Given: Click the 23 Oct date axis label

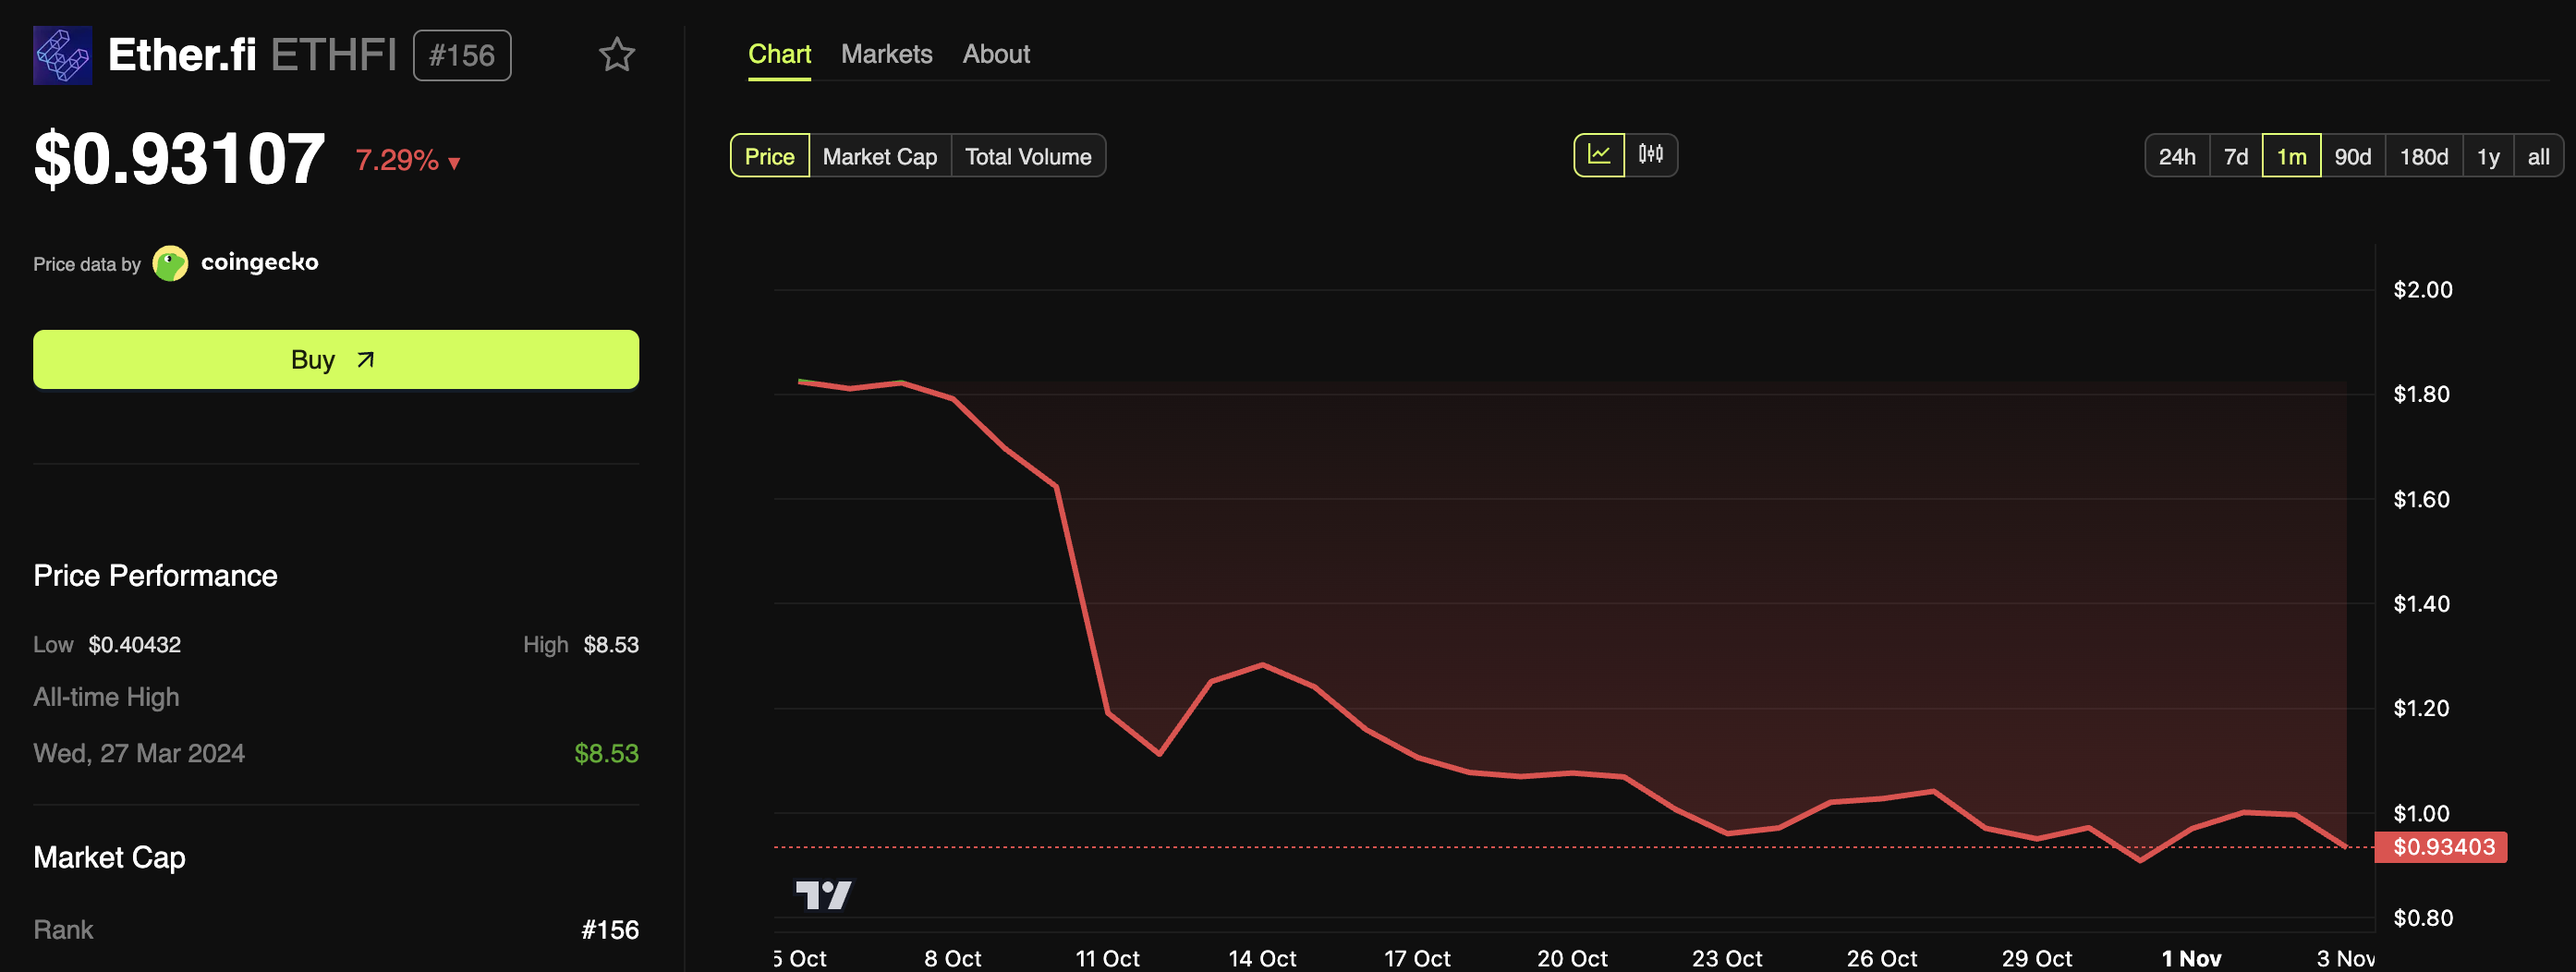Looking at the screenshot, I should 1727,958.
